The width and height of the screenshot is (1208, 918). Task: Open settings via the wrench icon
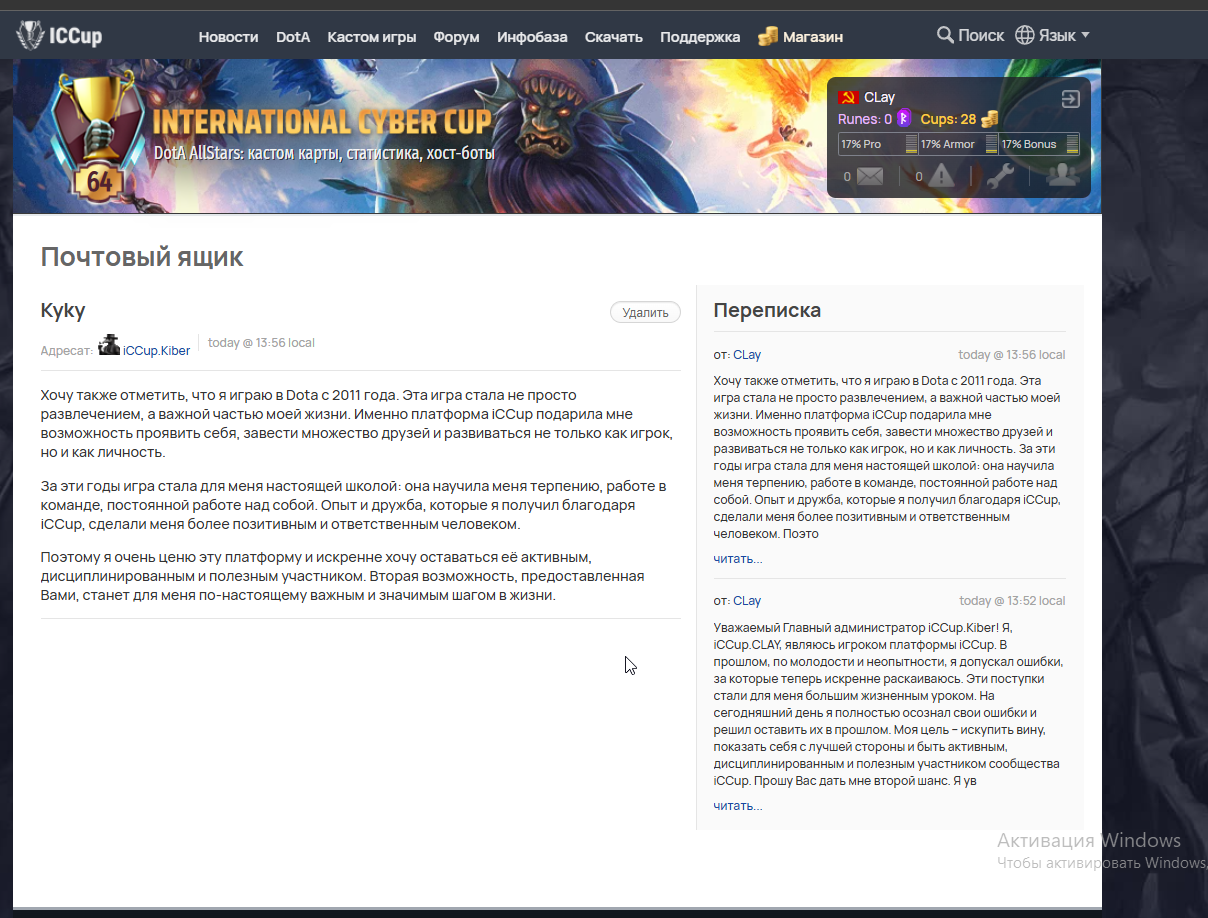tap(1000, 176)
